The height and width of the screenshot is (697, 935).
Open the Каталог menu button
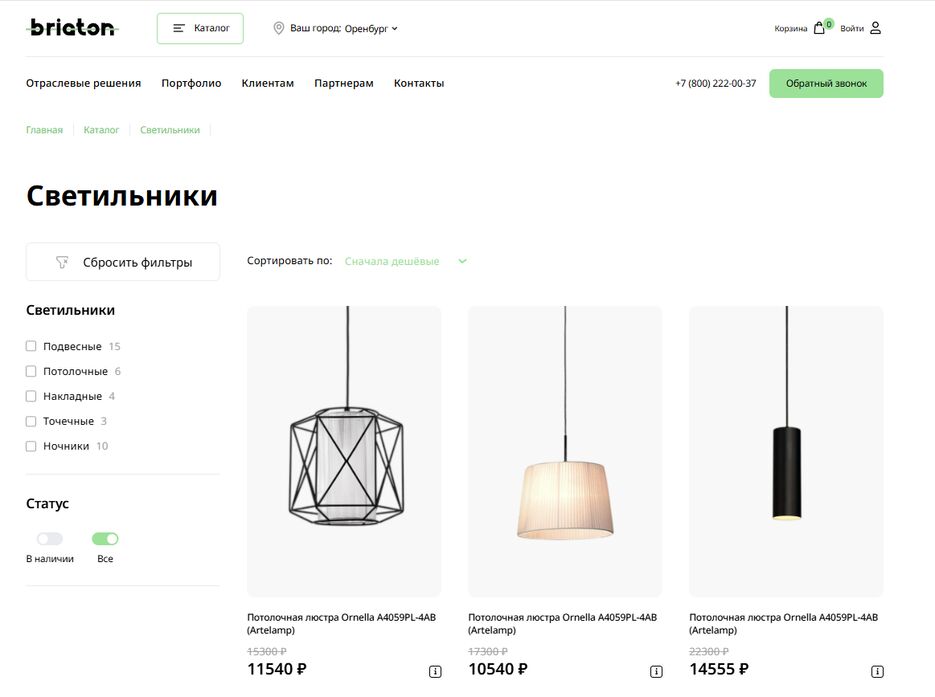pos(200,28)
